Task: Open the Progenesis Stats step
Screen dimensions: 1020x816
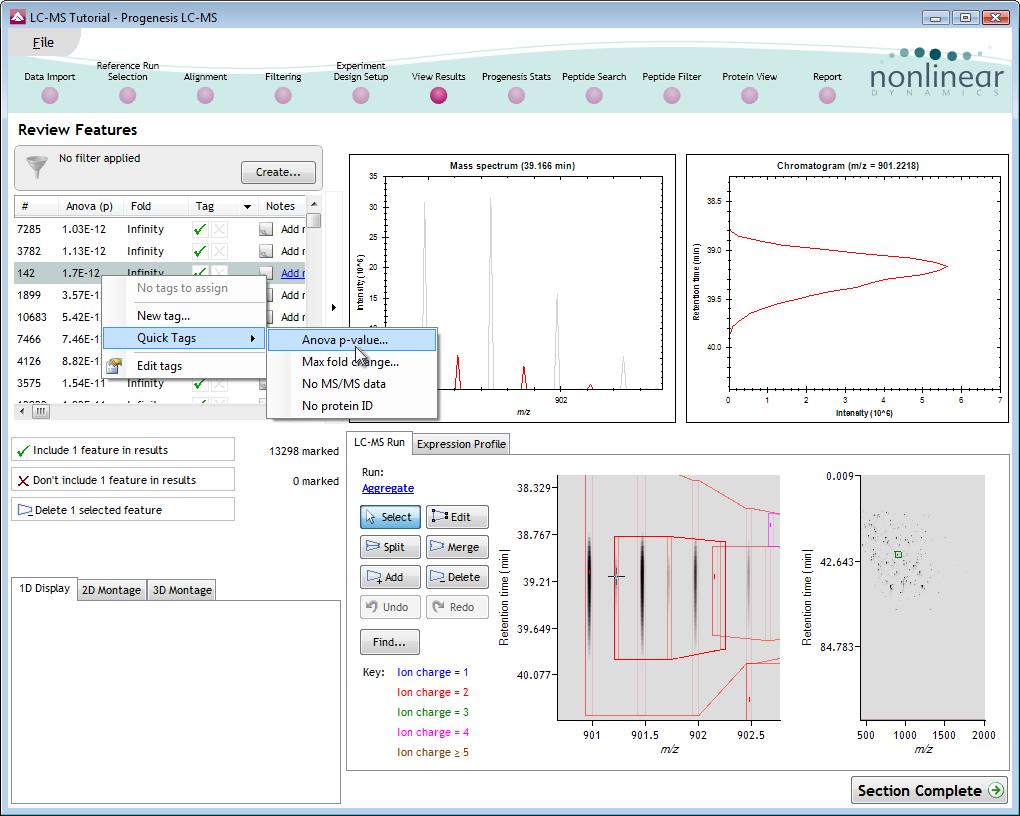Action: [x=516, y=95]
